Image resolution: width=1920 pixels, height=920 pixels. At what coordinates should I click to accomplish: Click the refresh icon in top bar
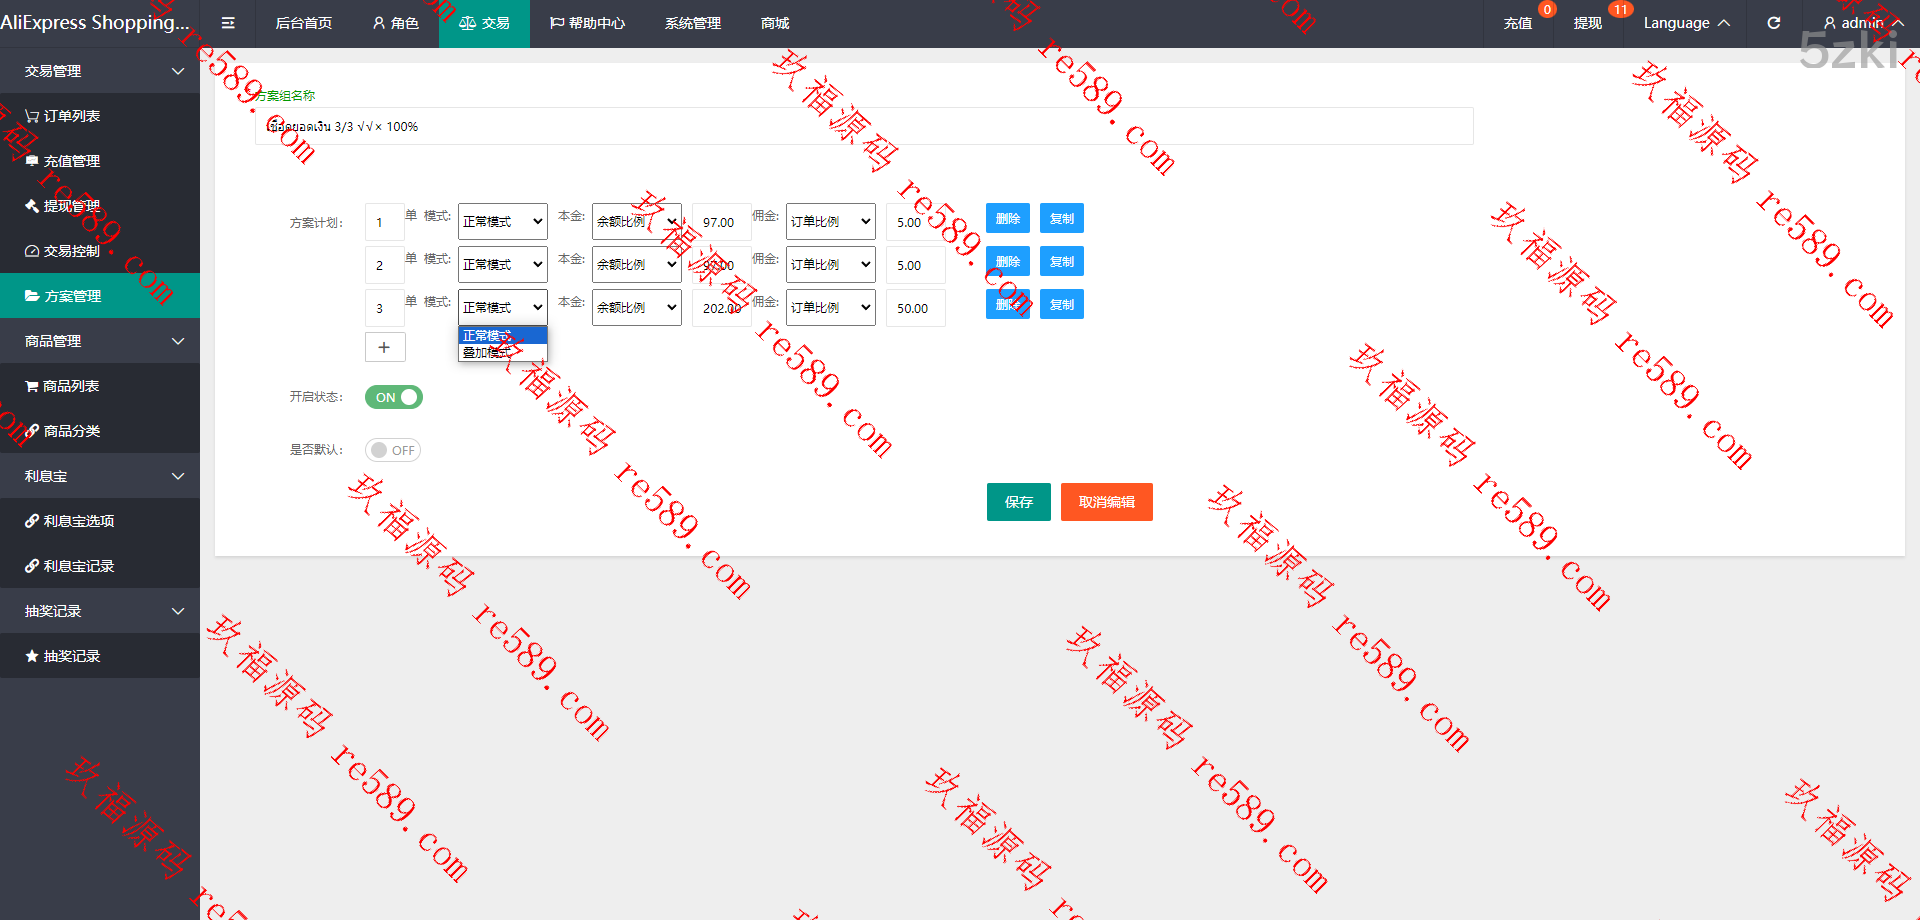tap(1773, 23)
